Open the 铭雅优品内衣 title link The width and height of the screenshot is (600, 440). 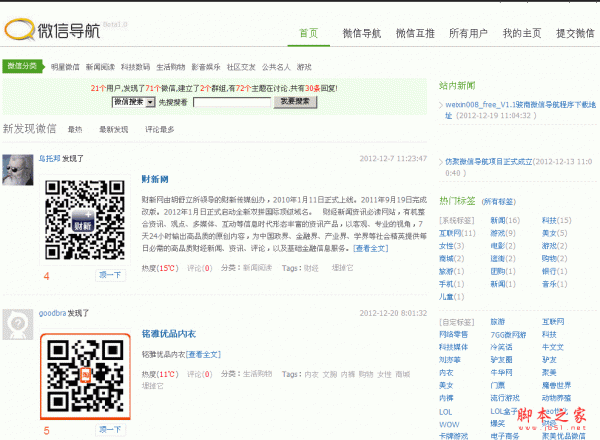[169, 334]
